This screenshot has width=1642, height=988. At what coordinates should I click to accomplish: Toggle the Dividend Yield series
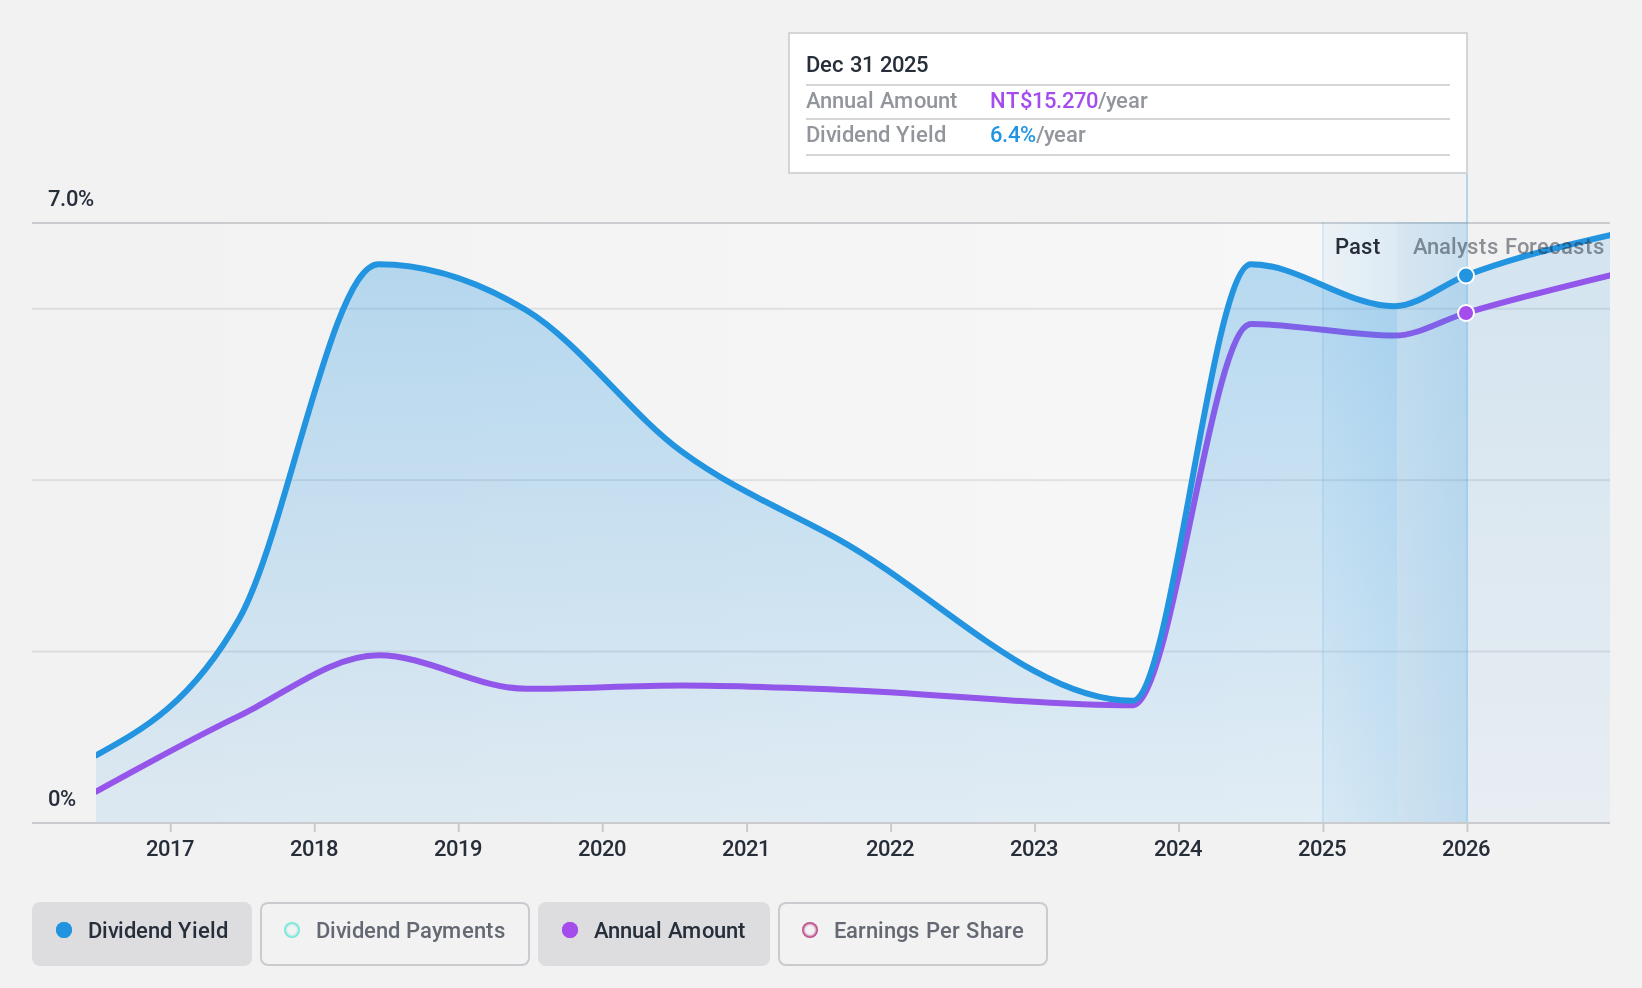point(142,934)
